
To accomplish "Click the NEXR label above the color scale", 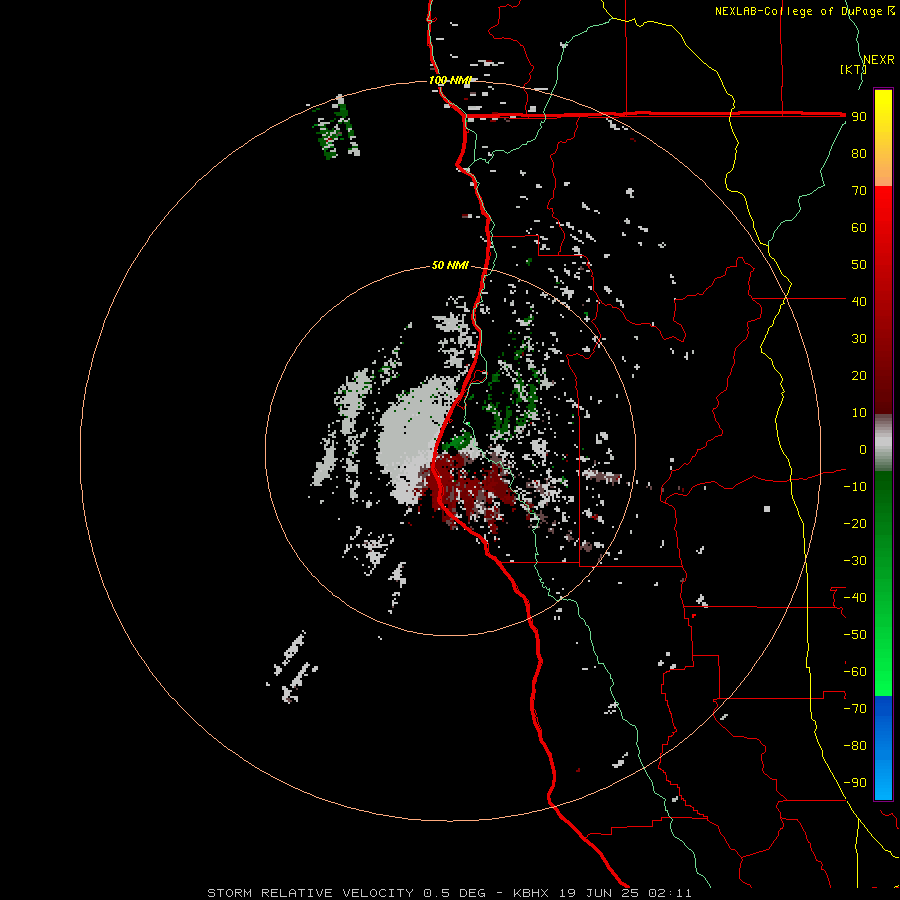I will click(x=879, y=60).
